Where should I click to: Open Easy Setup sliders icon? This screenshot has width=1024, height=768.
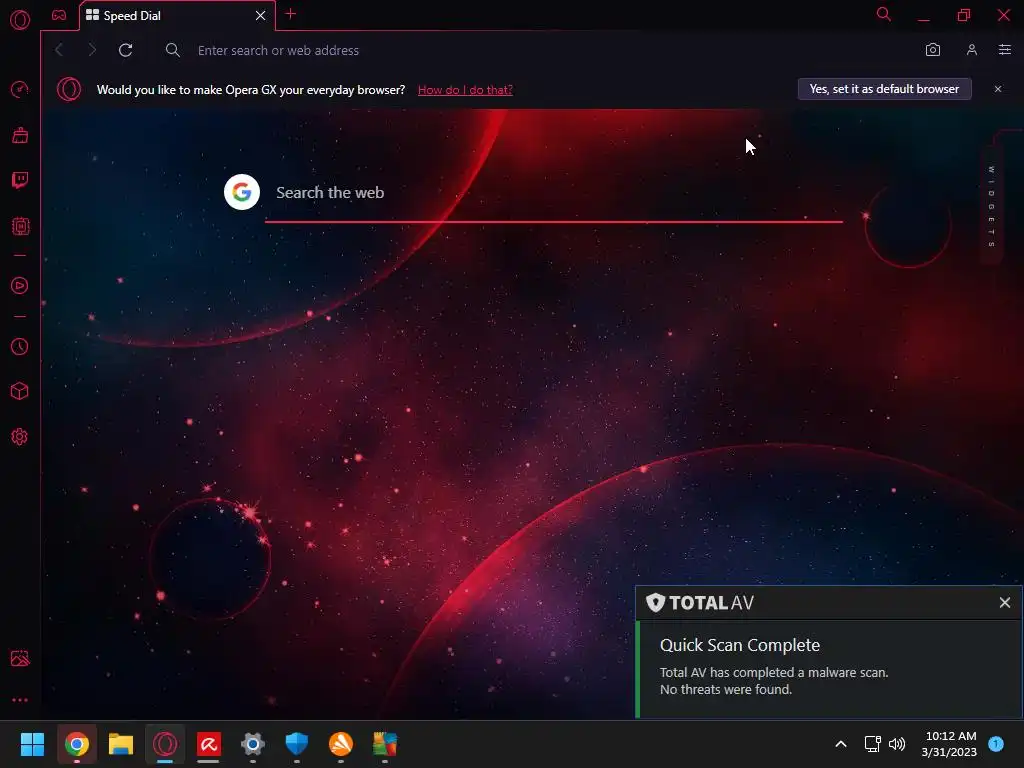[x=1004, y=50]
